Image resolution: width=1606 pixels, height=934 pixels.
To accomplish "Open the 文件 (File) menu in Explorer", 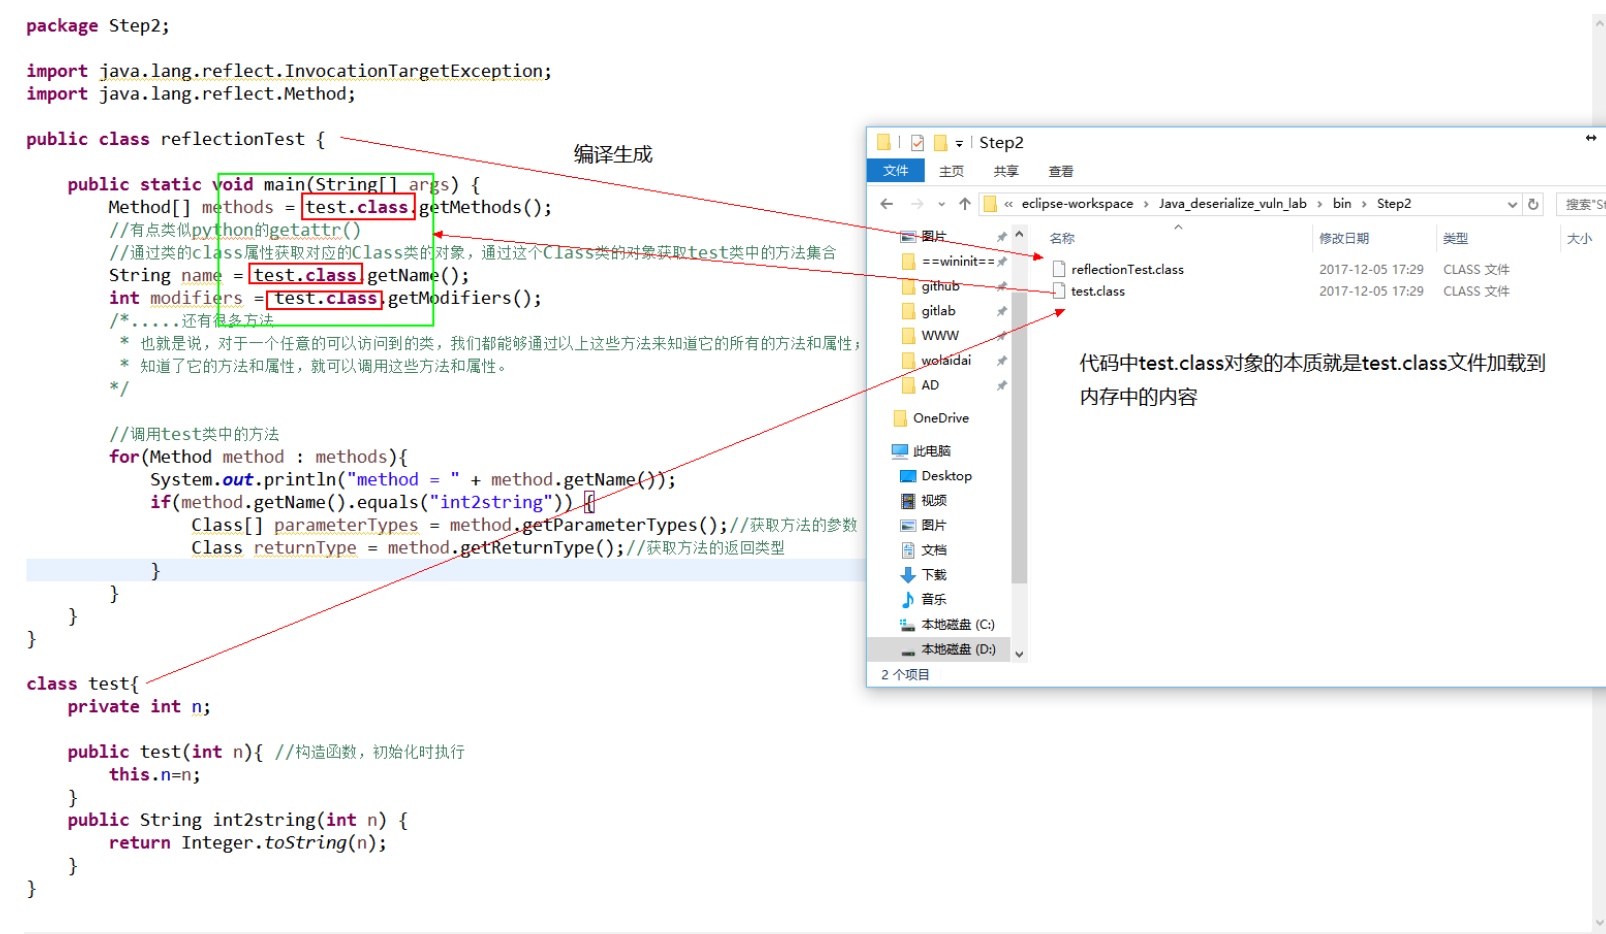I will click(895, 170).
